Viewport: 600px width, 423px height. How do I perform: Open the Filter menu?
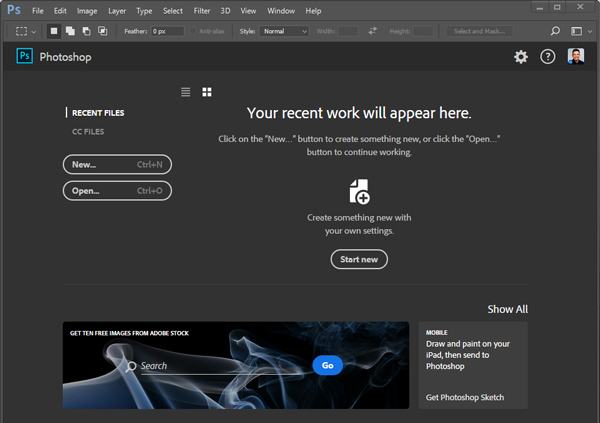(x=202, y=10)
